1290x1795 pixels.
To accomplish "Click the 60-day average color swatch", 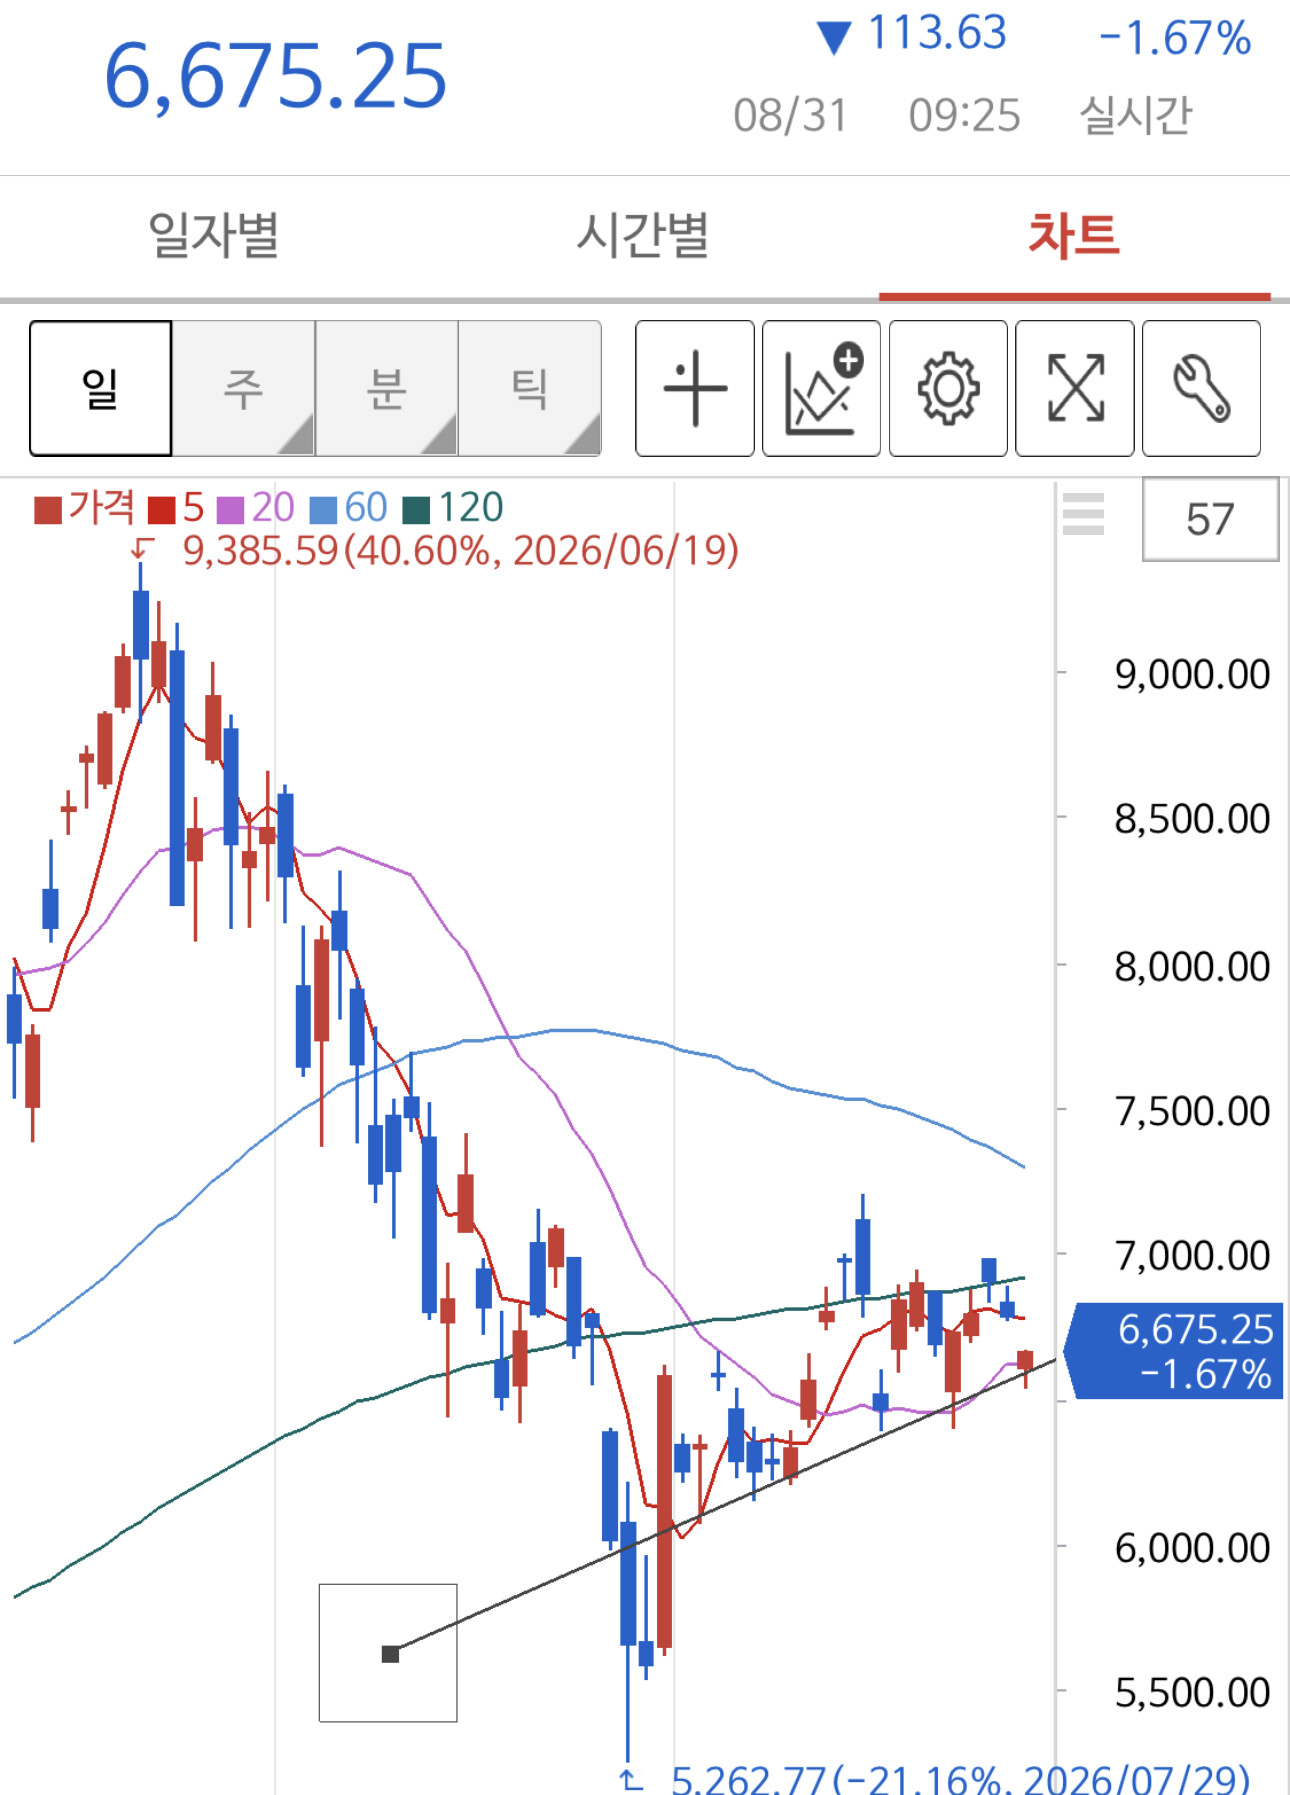I will [x=323, y=510].
